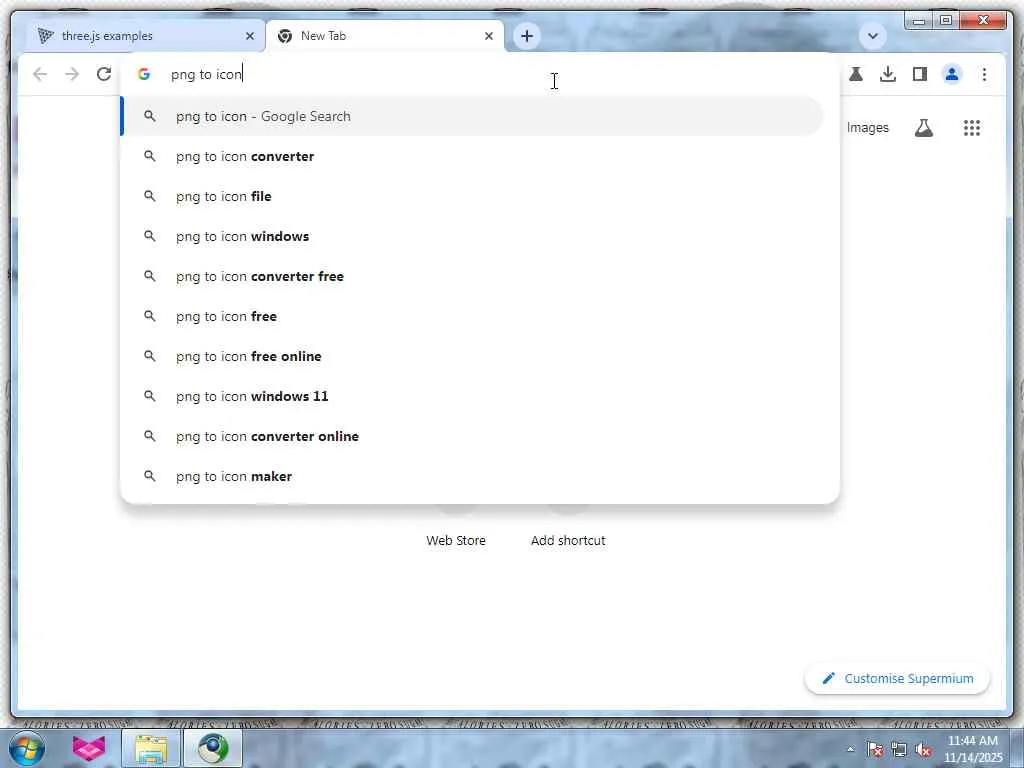
Task: Choose 'png to icon - Google Search' suggestion
Action: (x=472, y=116)
